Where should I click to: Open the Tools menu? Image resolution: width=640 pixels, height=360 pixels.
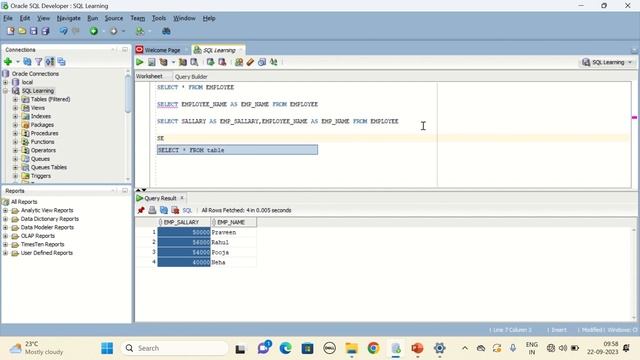click(x=159, y=18)
